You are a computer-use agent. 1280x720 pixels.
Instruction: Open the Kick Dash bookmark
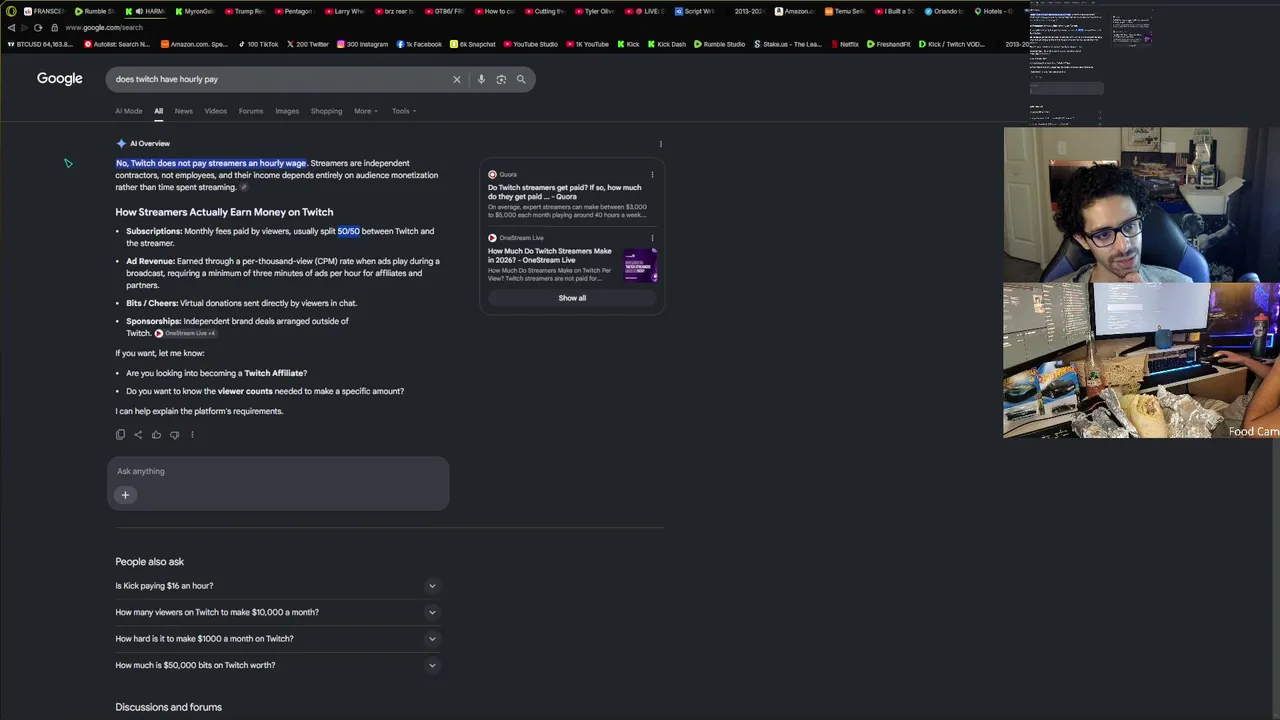point(667,44)
